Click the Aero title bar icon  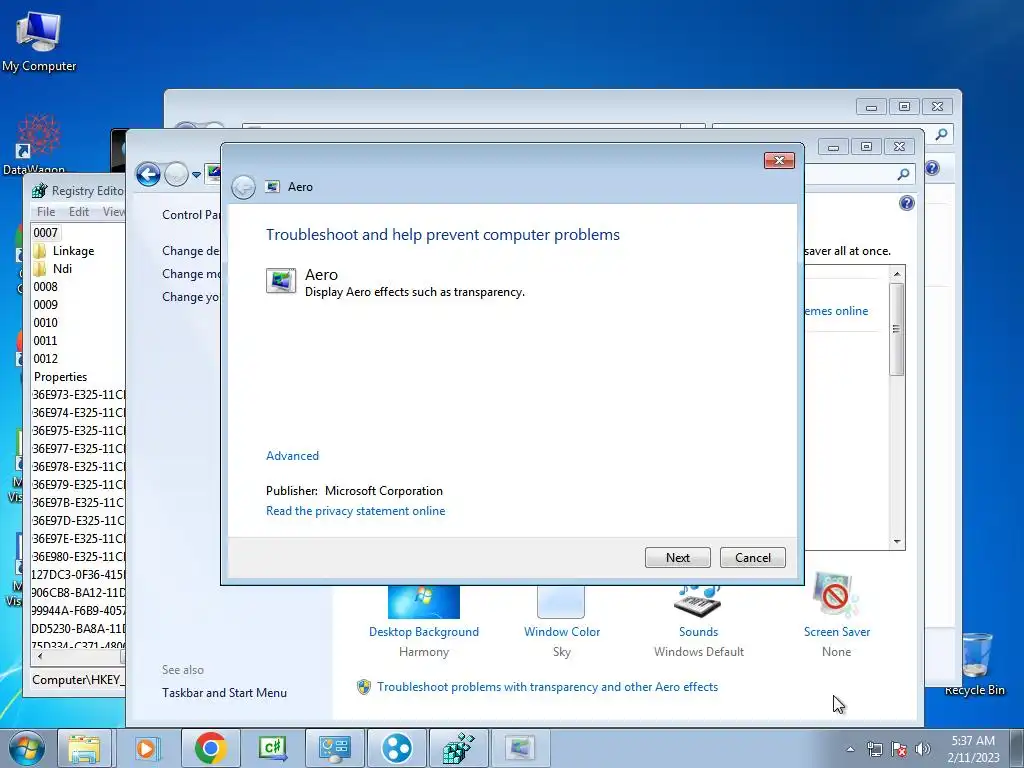pyautogui.click(x=273, y=187)
